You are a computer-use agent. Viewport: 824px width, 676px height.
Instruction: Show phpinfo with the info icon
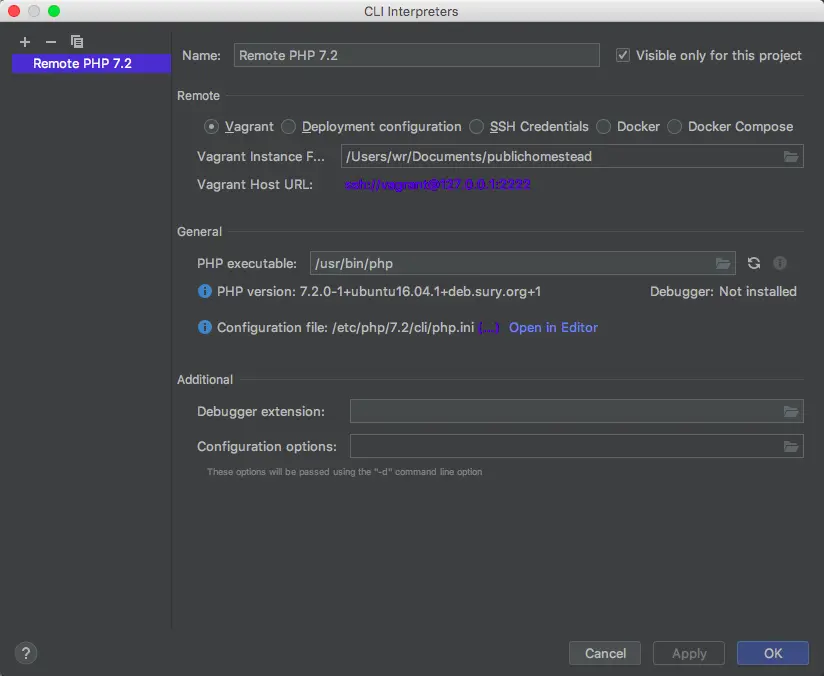[x=780, y=263]
